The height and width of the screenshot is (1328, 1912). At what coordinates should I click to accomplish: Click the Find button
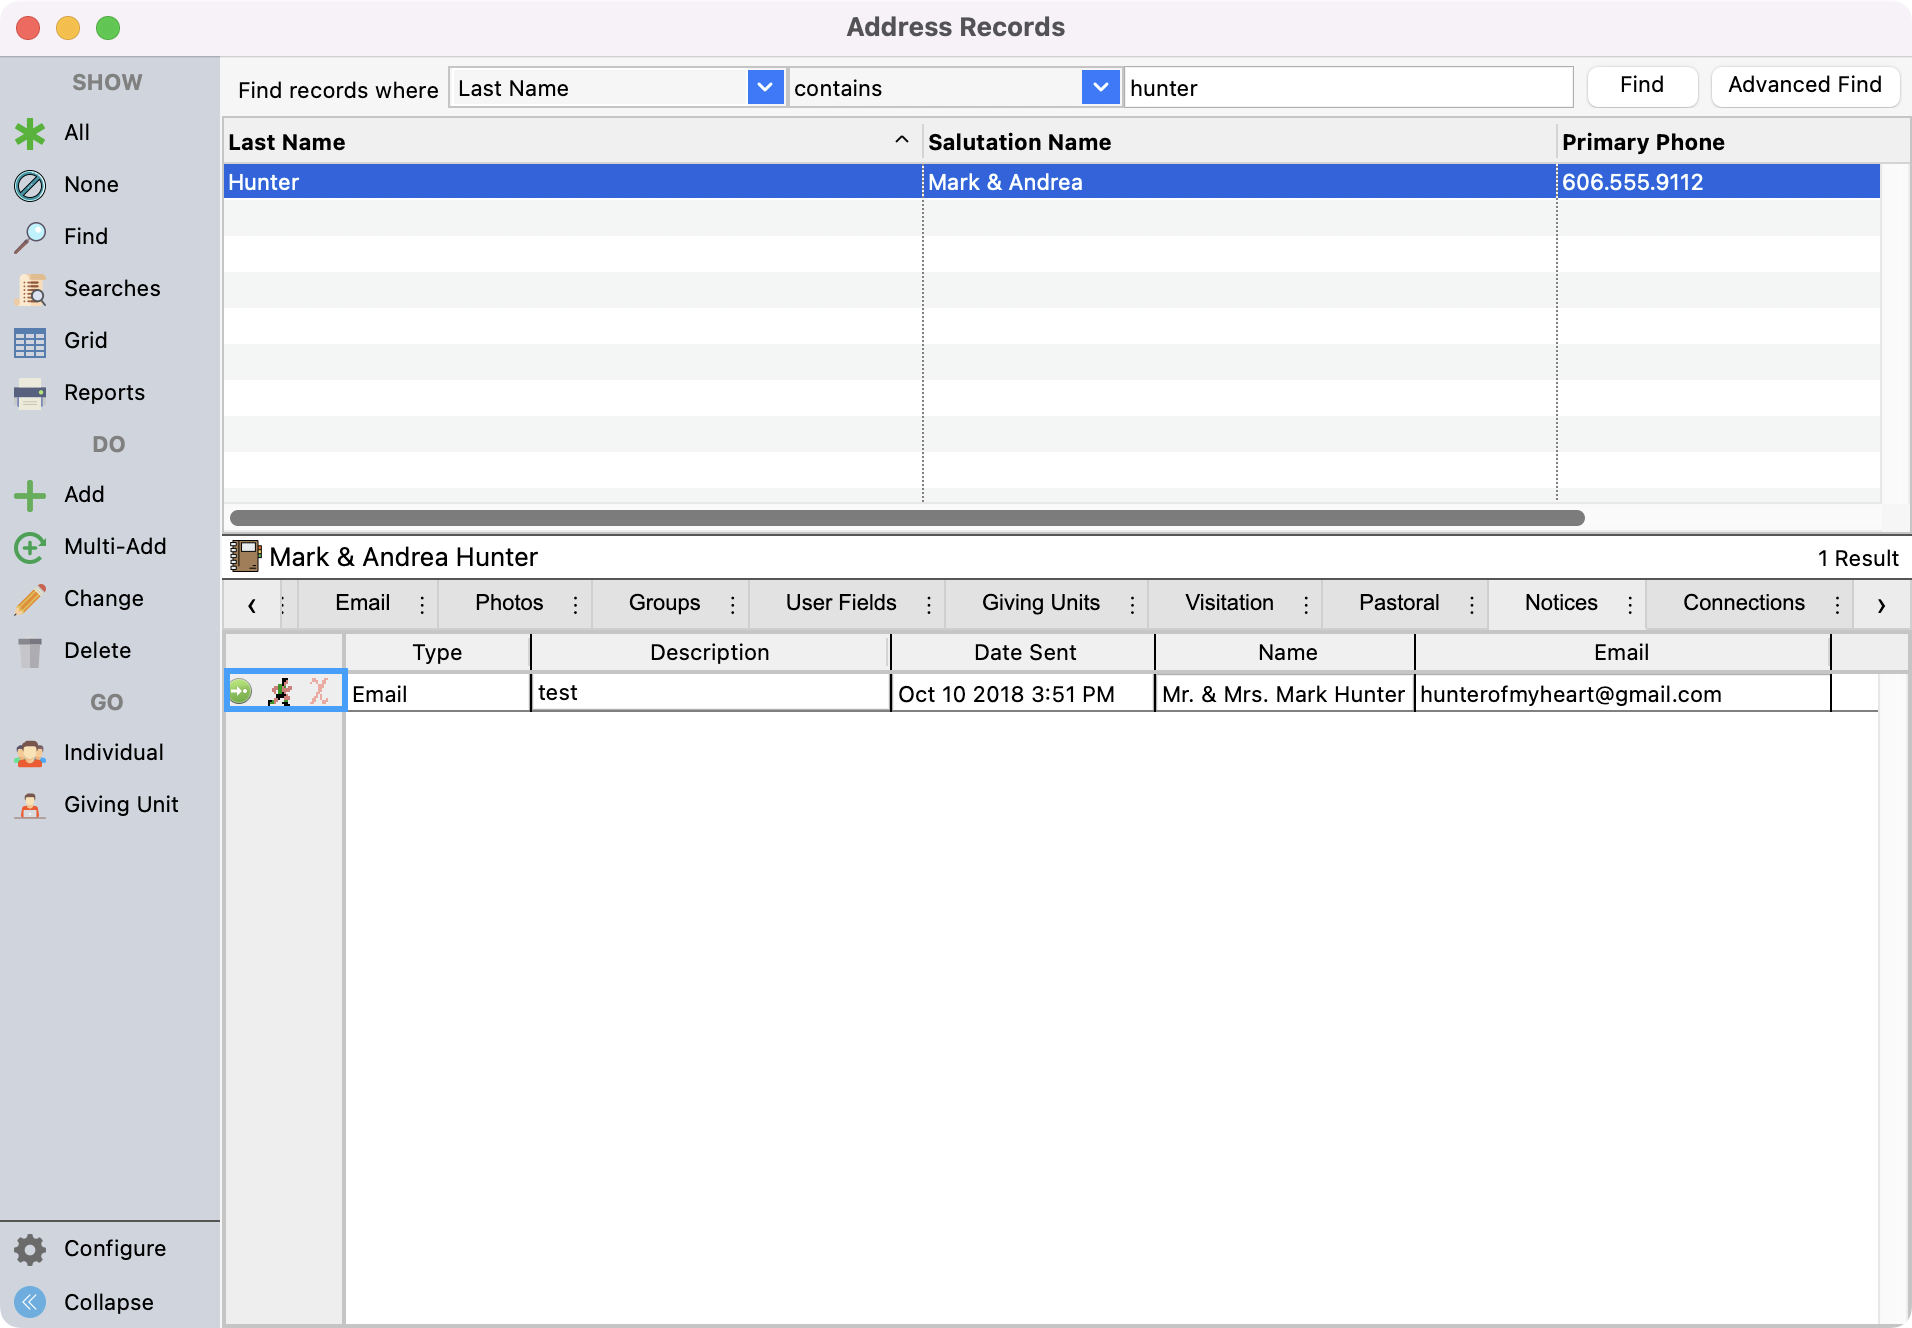click(1641, 85)
